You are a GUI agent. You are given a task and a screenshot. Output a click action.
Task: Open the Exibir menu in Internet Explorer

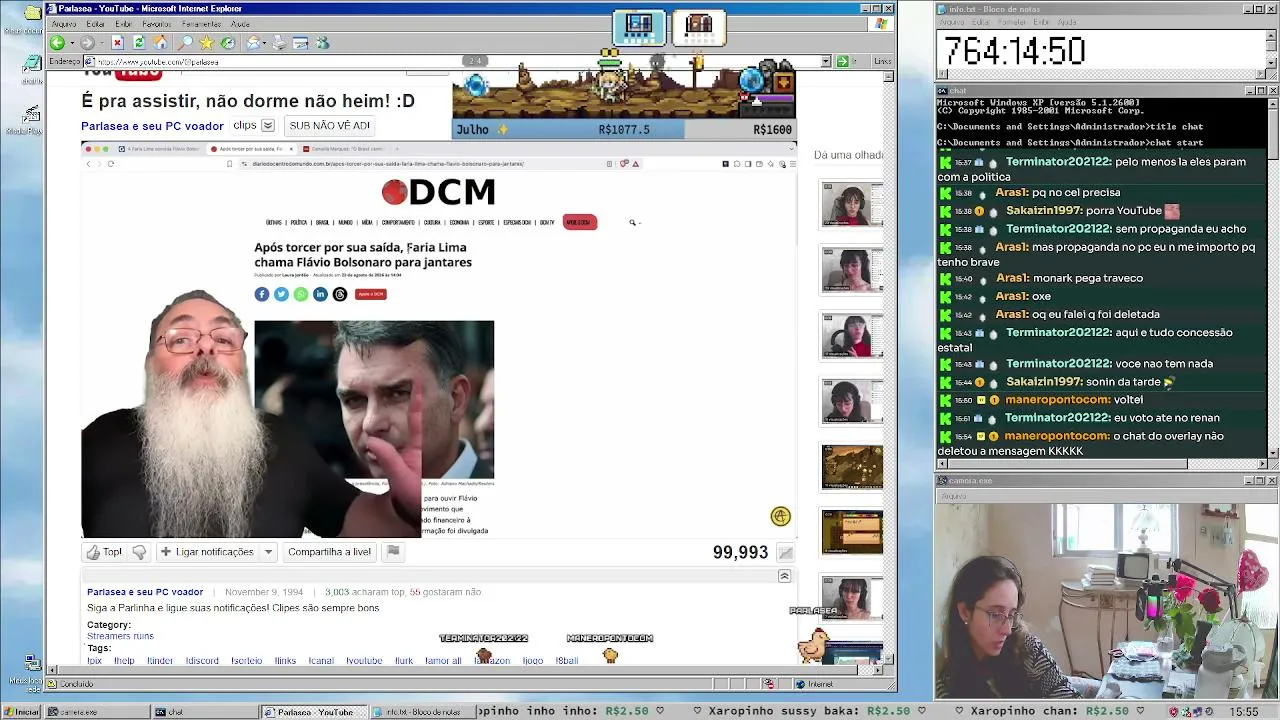[x=123, y=24]
